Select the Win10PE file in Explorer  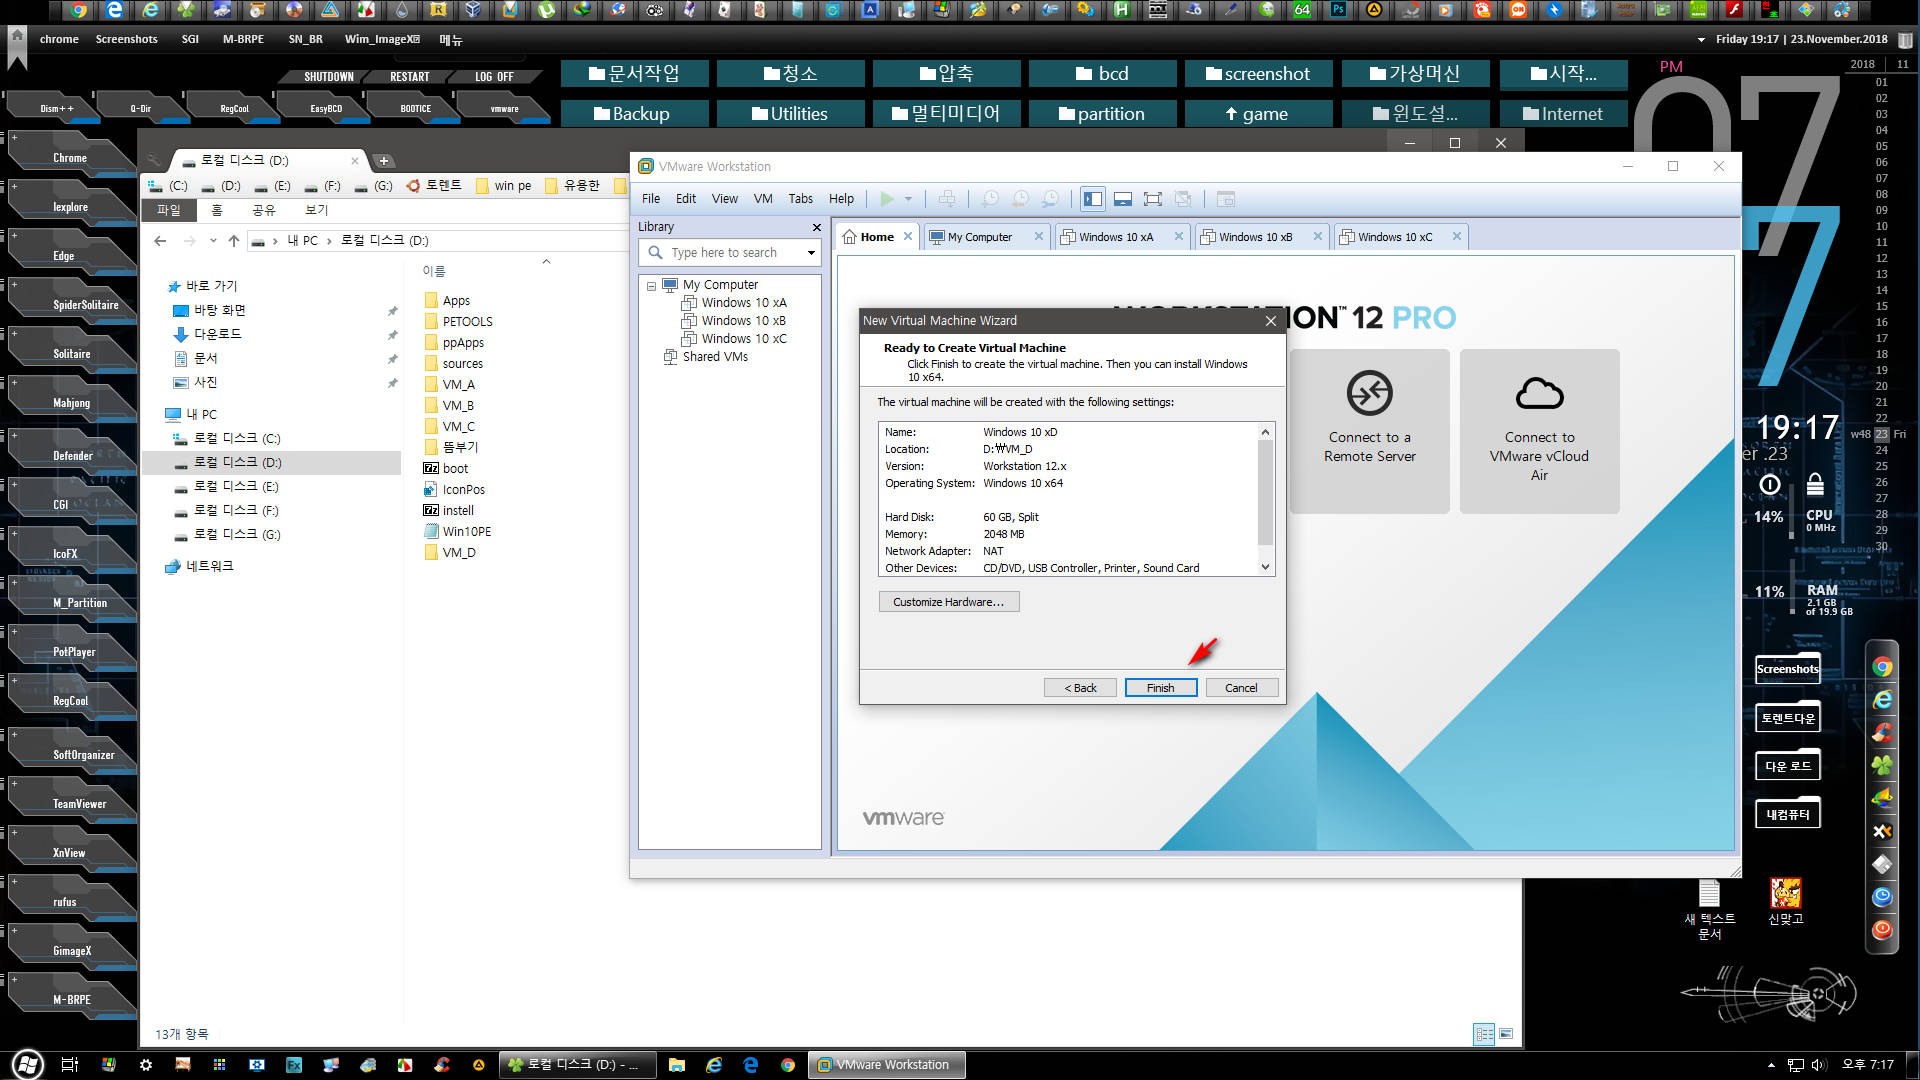tap(466, 532)
